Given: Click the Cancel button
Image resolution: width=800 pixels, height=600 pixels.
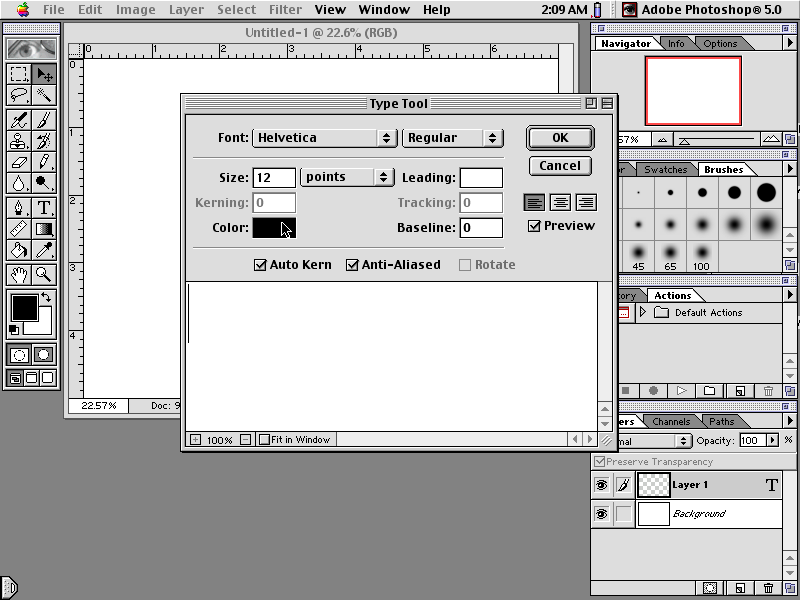Looking at the screenshot, I should pyautogui.click(x=560, y=166).
